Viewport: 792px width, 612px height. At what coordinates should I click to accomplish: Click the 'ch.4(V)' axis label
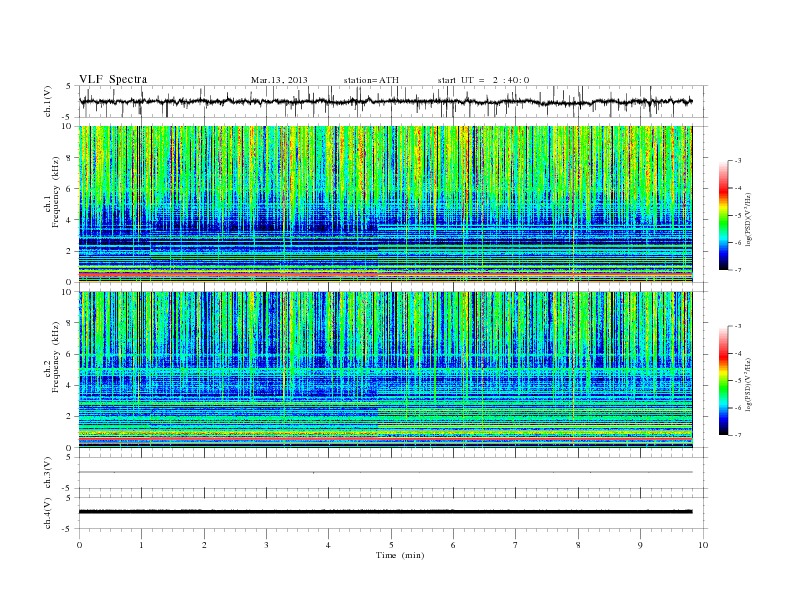pos(48,513)
